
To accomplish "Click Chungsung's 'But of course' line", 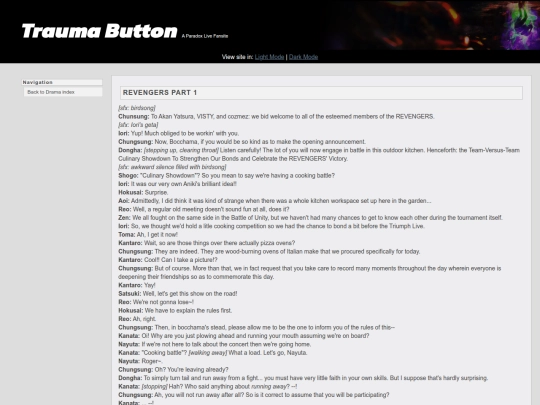I will click(x=310, y=272).
